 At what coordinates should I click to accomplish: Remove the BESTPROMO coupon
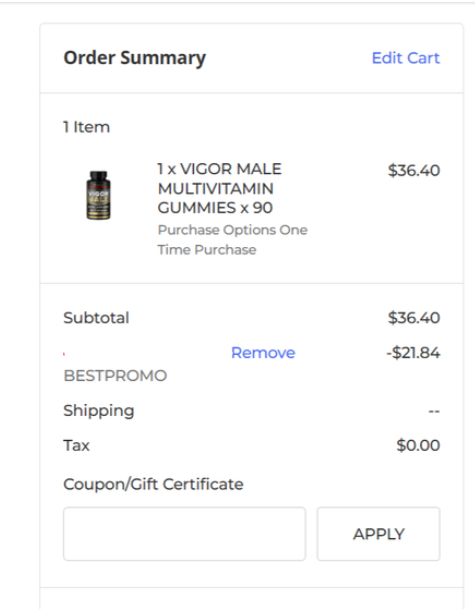click(x=263, y=353)
